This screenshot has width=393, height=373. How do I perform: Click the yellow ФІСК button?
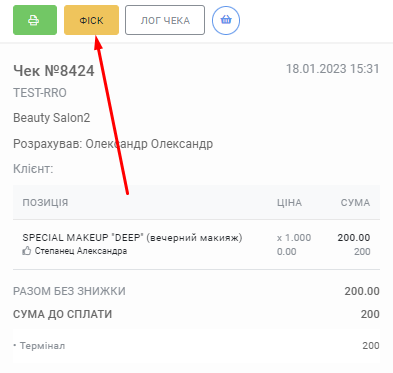pos(91,20)
